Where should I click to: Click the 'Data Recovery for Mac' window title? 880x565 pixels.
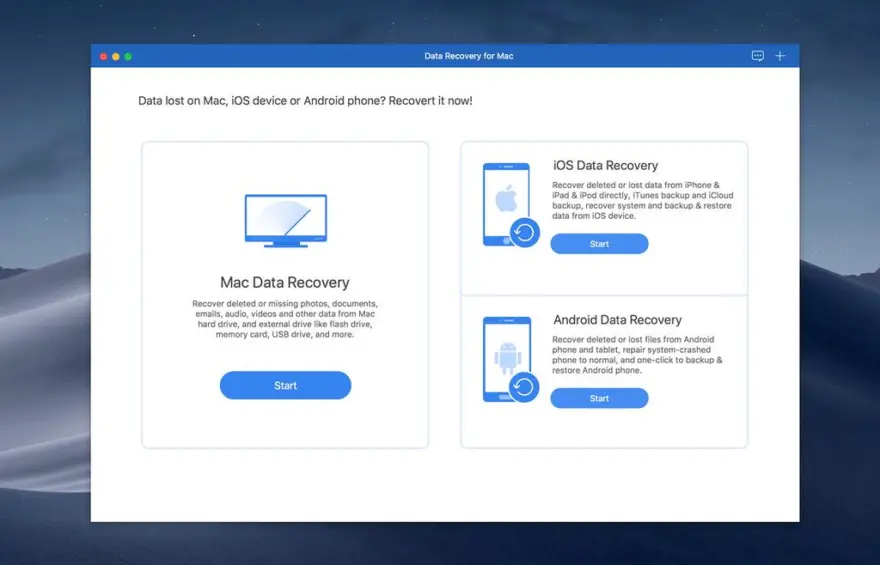pyautogui.click(x=469, y=56)
